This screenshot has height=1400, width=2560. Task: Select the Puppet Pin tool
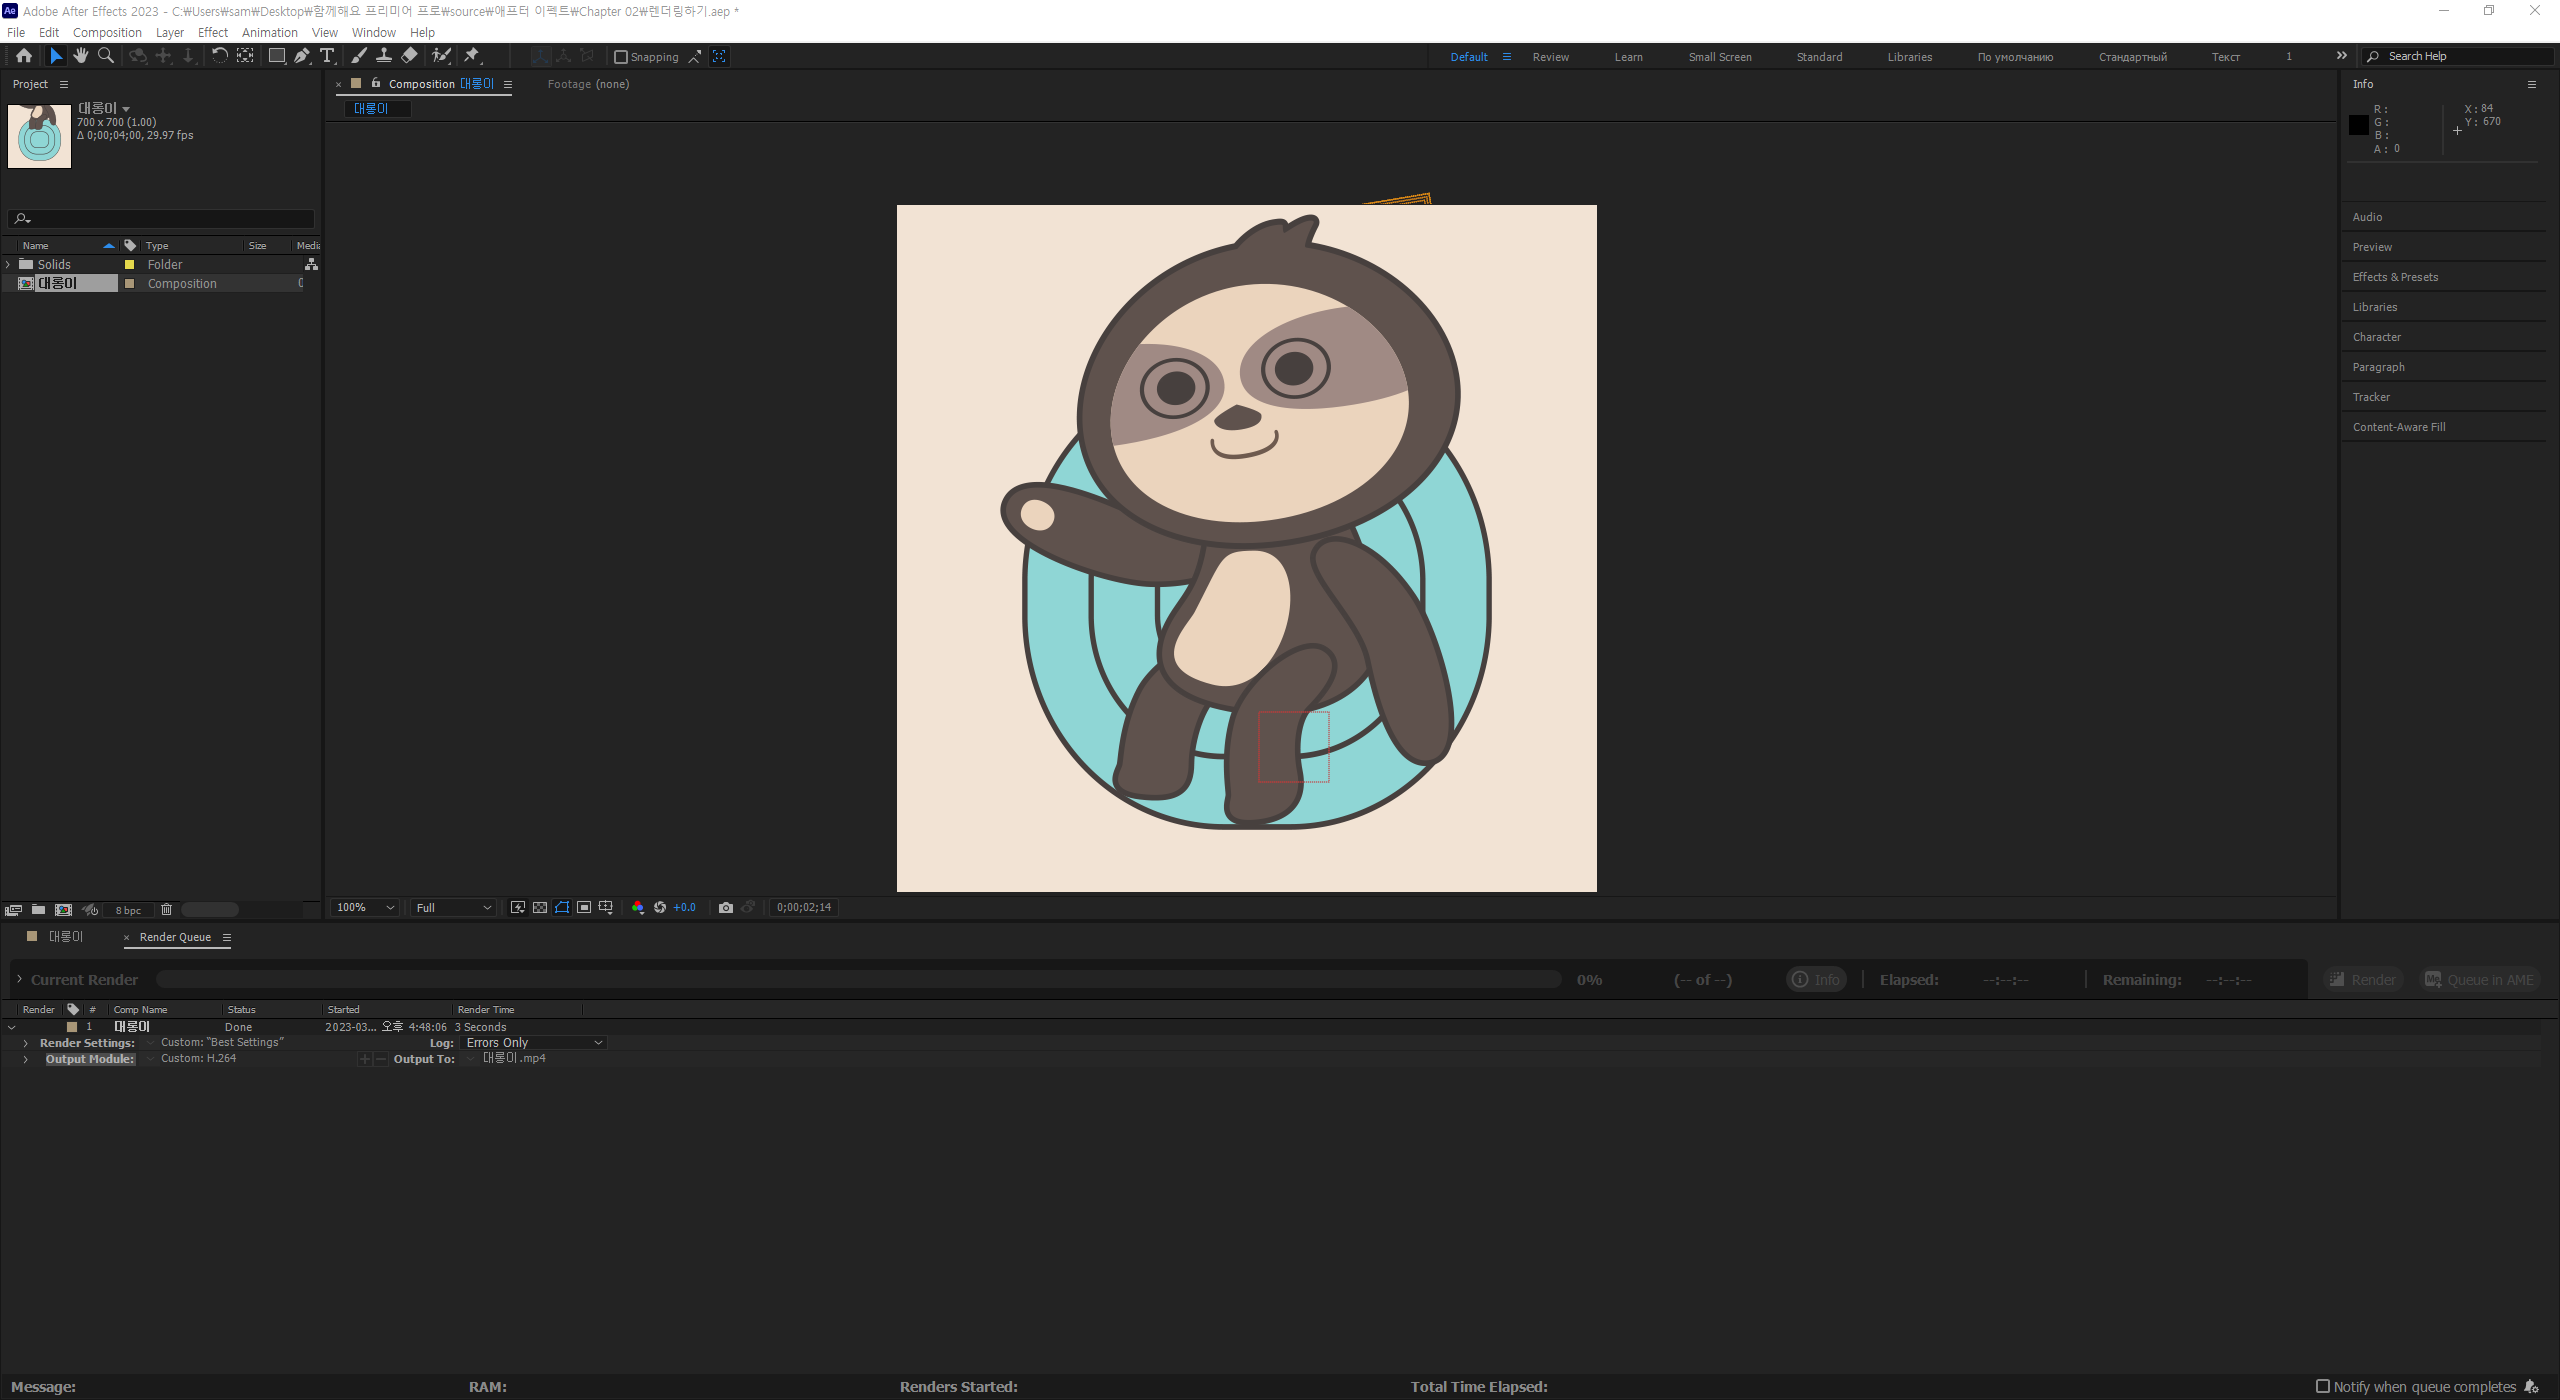click(472, 56)
